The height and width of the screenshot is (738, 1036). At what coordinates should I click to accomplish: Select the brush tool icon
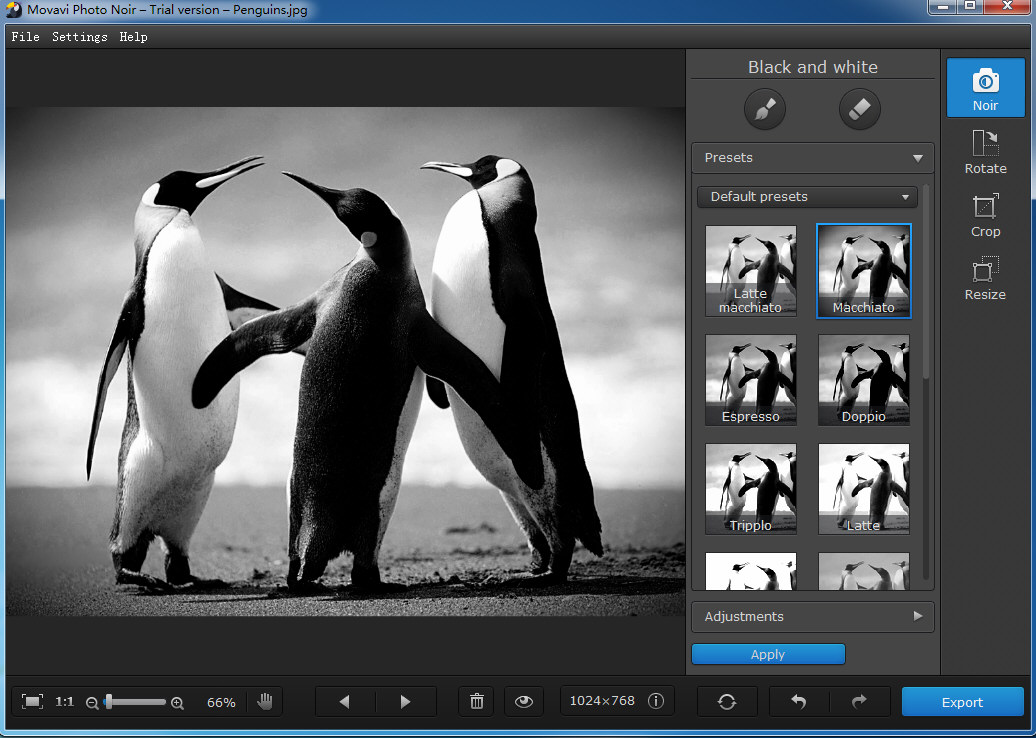765,109
